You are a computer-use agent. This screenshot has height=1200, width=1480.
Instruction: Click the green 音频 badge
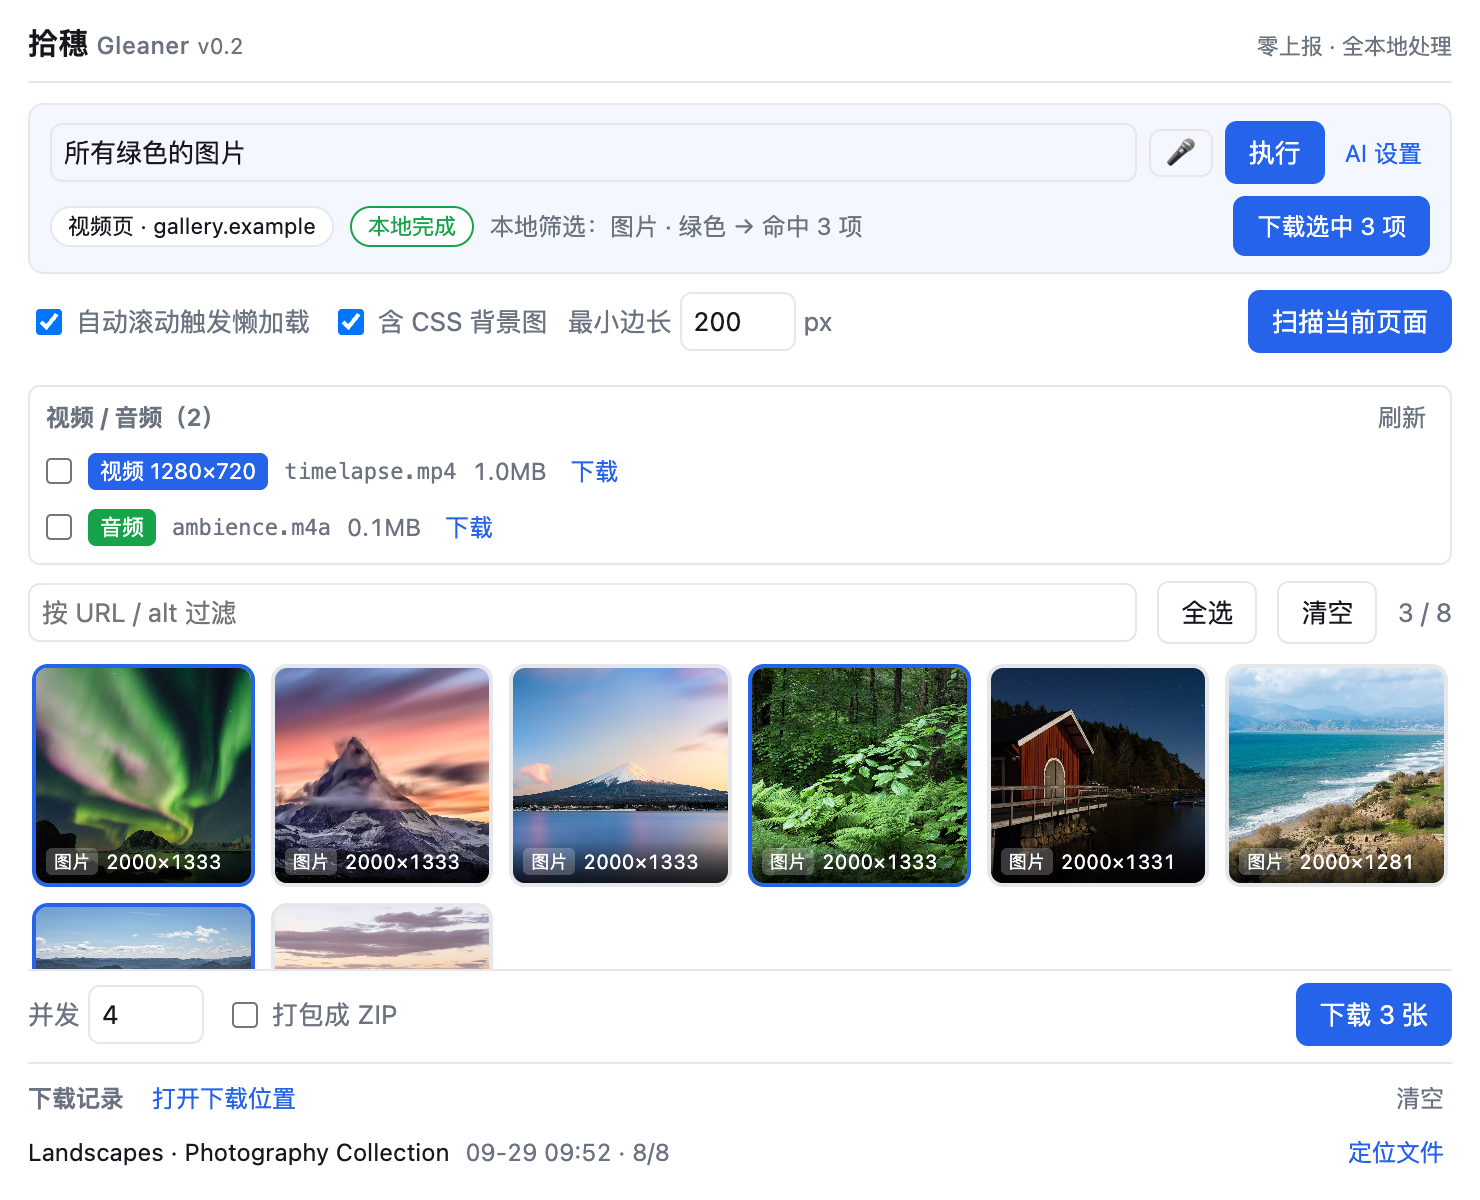122,527
